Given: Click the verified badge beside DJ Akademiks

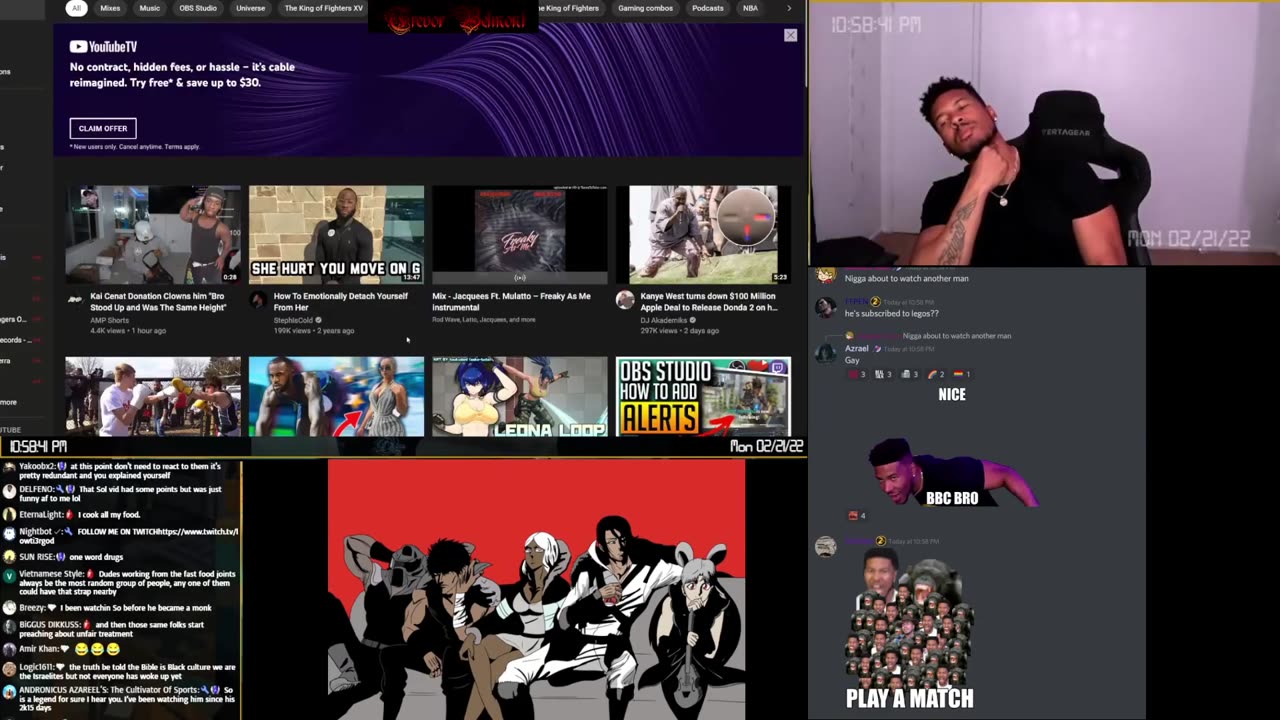Looking at the screenshot, I should point(692,320).
